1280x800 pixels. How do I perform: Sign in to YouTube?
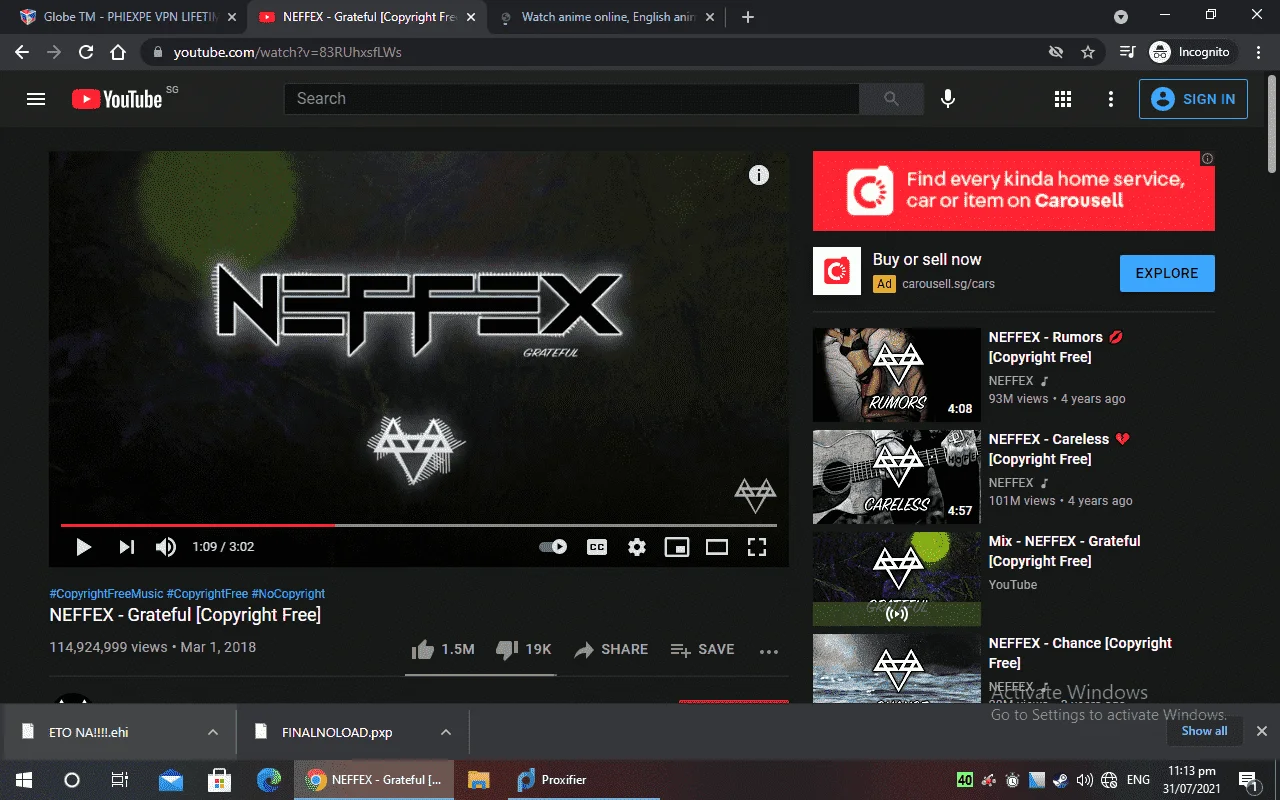[1193, 99]
